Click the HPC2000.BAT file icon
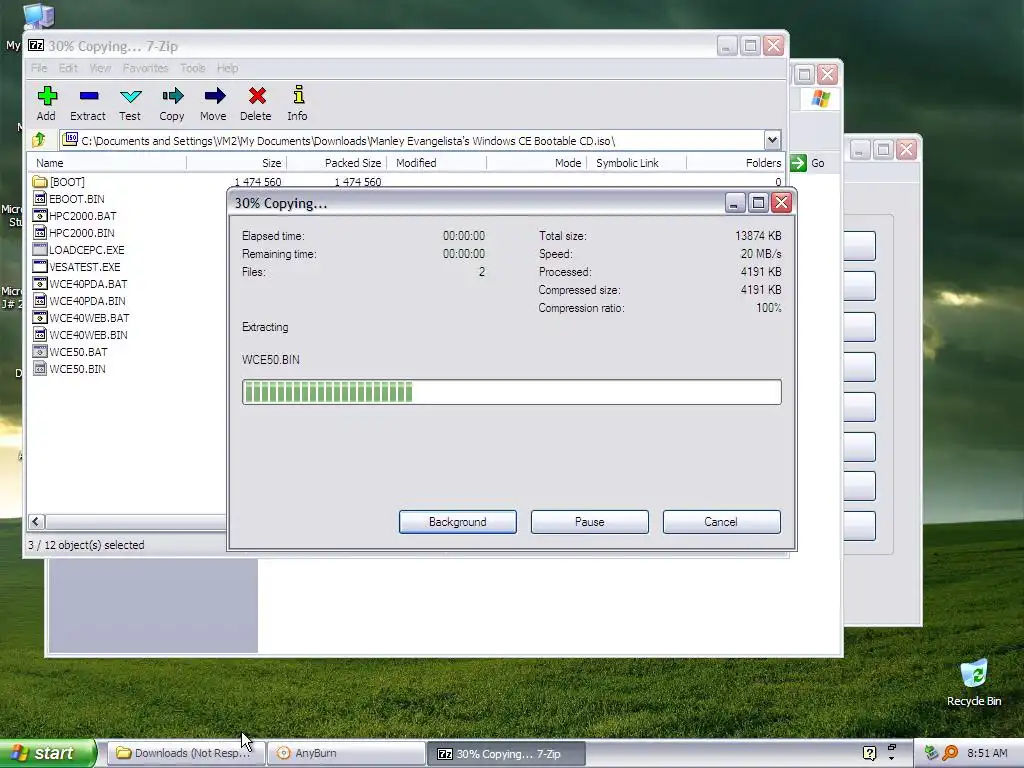Image resolution: width=1024 pixels, height=768 pixels. point(40,216)
